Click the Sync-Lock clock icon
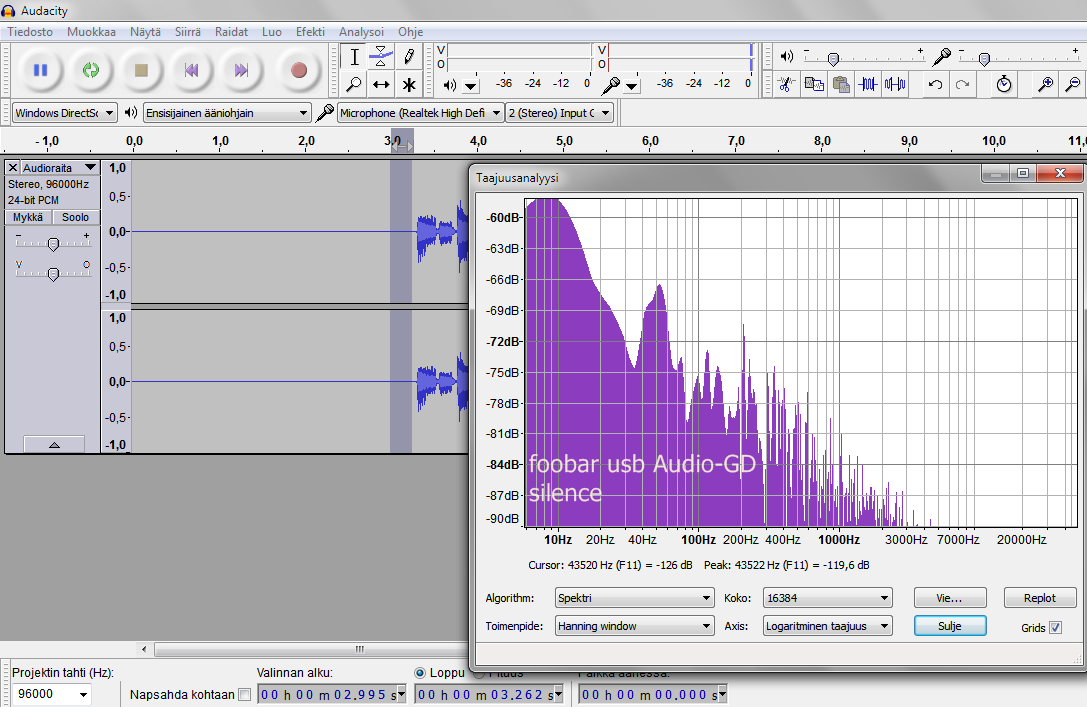Image resolution: width=1087 pixels, height=707 pixels. point(1004,85)
